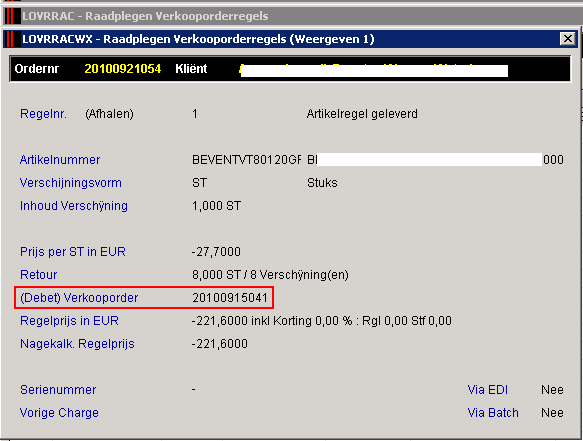Click the Inhoud Verschÿning label
The image size is (583, 441).
74,206
